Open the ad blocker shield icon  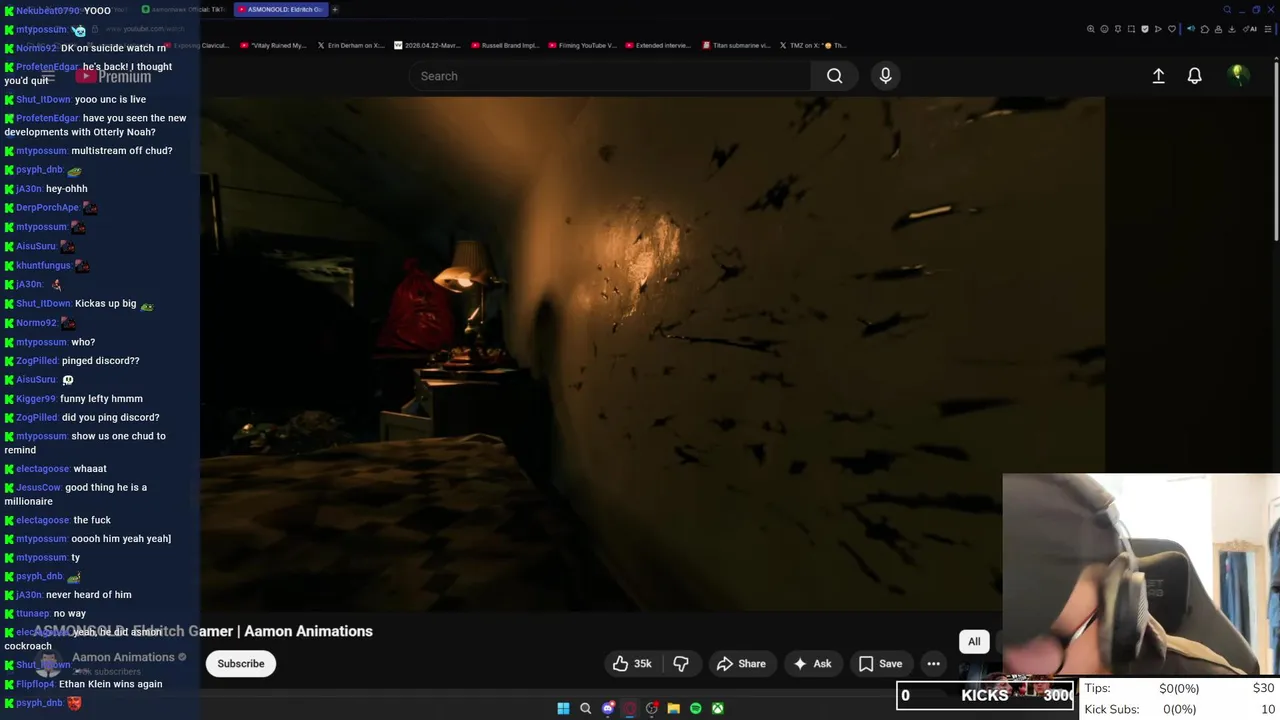[1145, 29]
